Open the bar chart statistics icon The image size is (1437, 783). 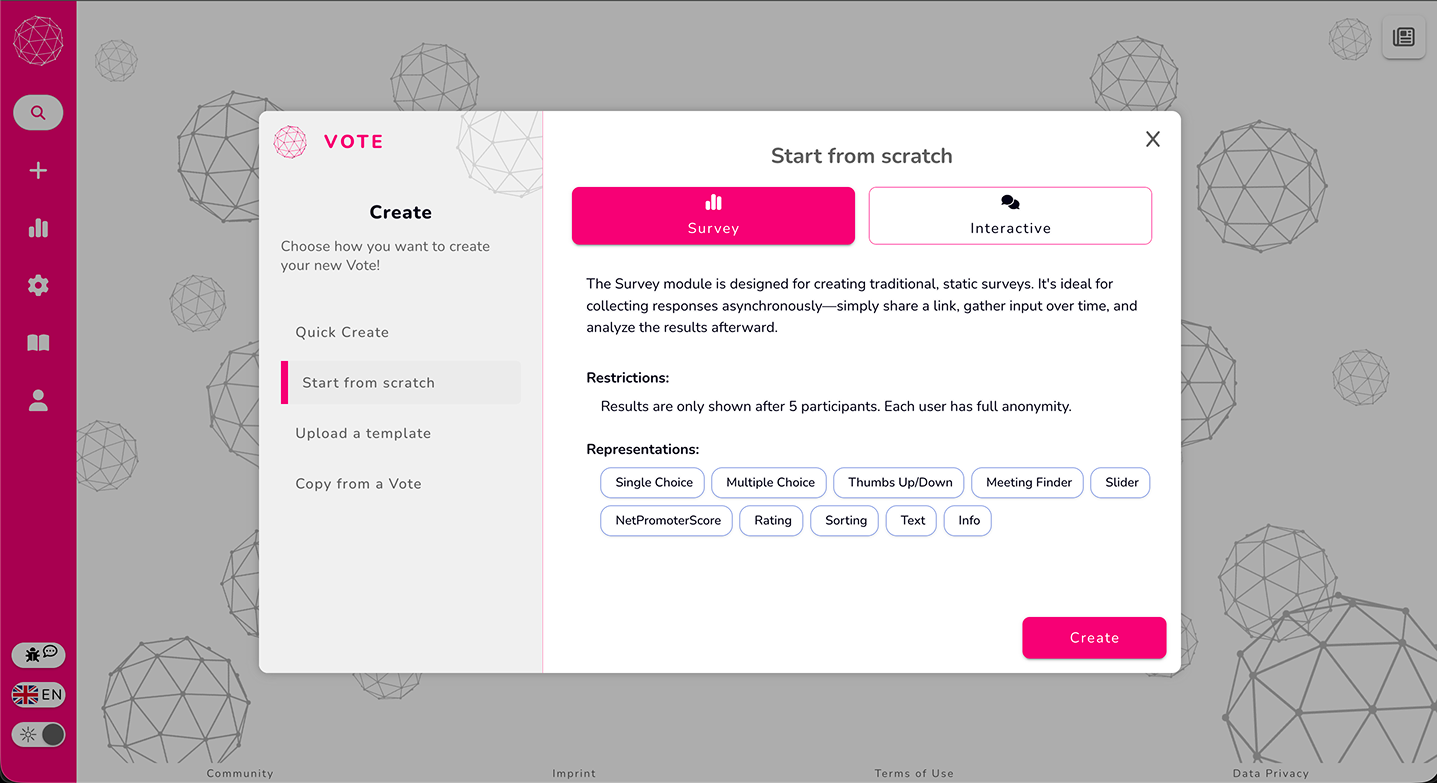pos(38,228)
